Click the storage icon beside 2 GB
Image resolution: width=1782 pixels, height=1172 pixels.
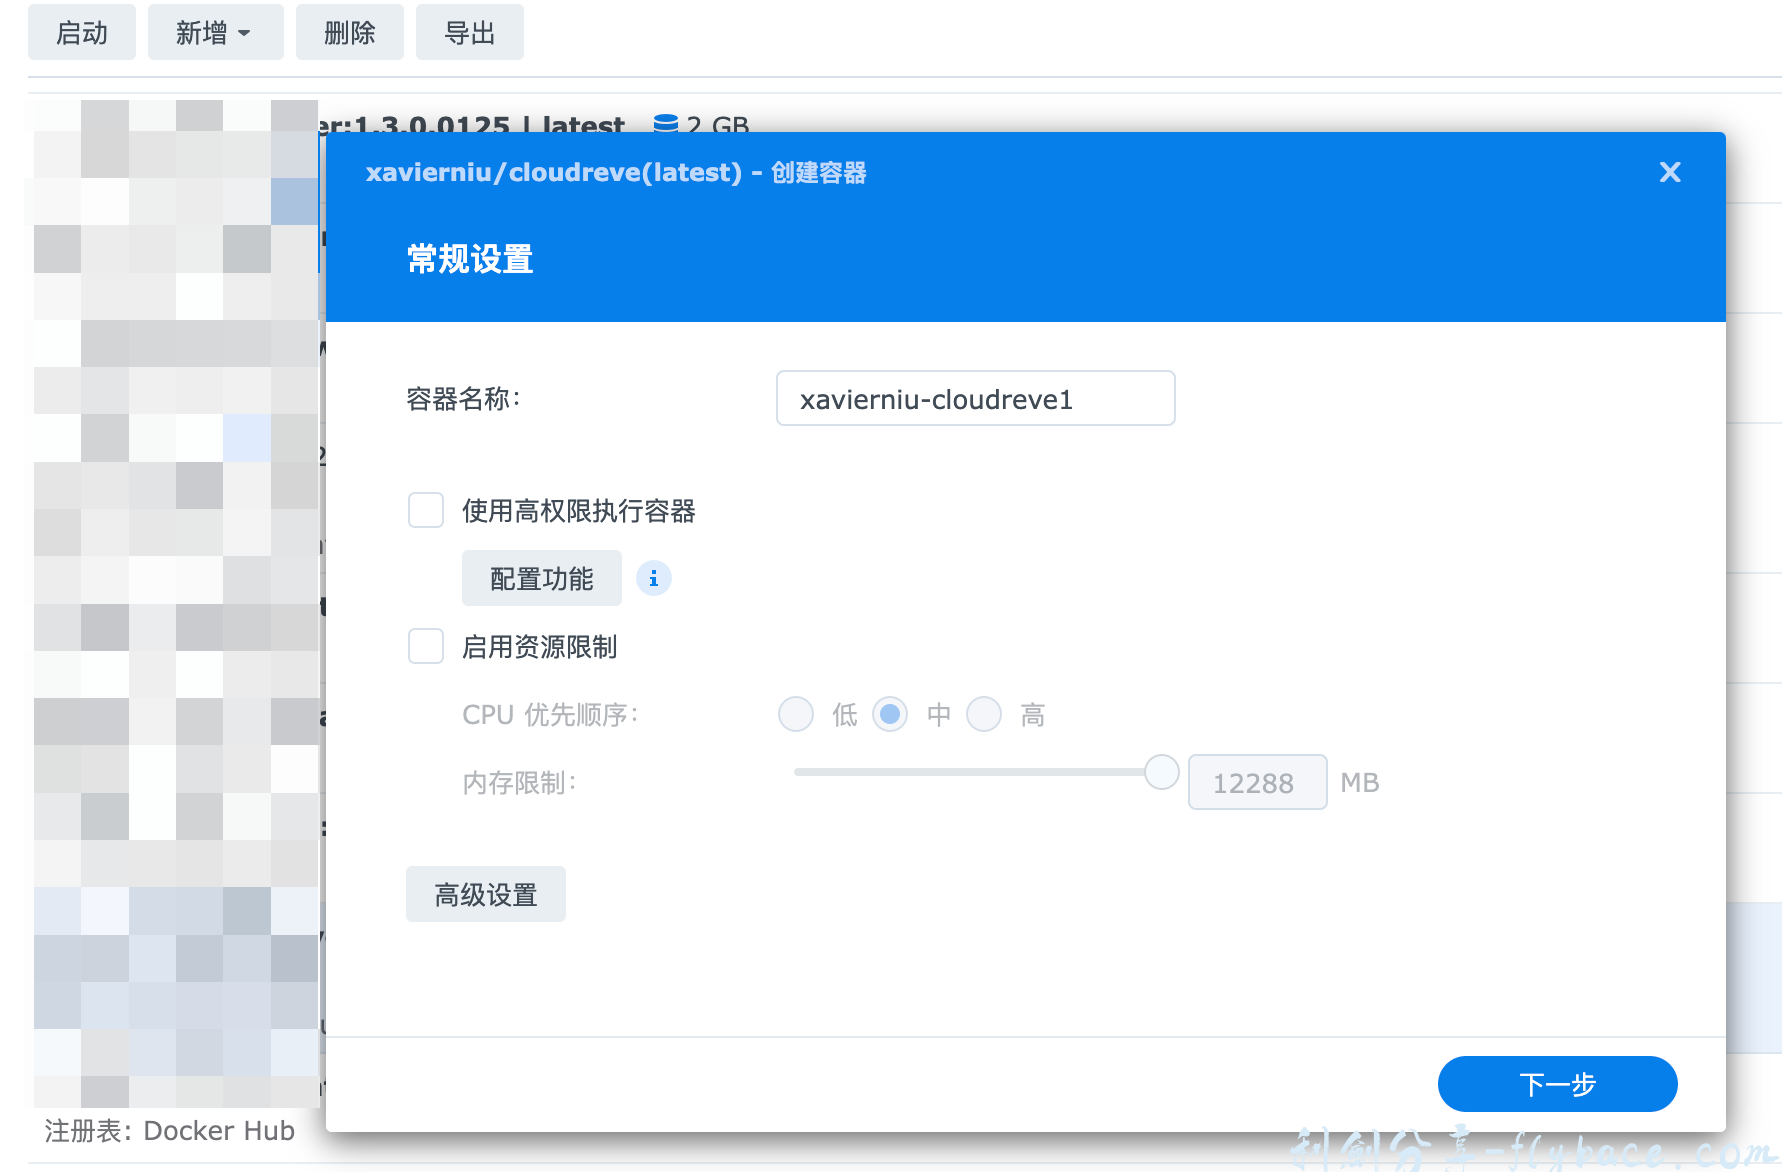tap(665, 123)
